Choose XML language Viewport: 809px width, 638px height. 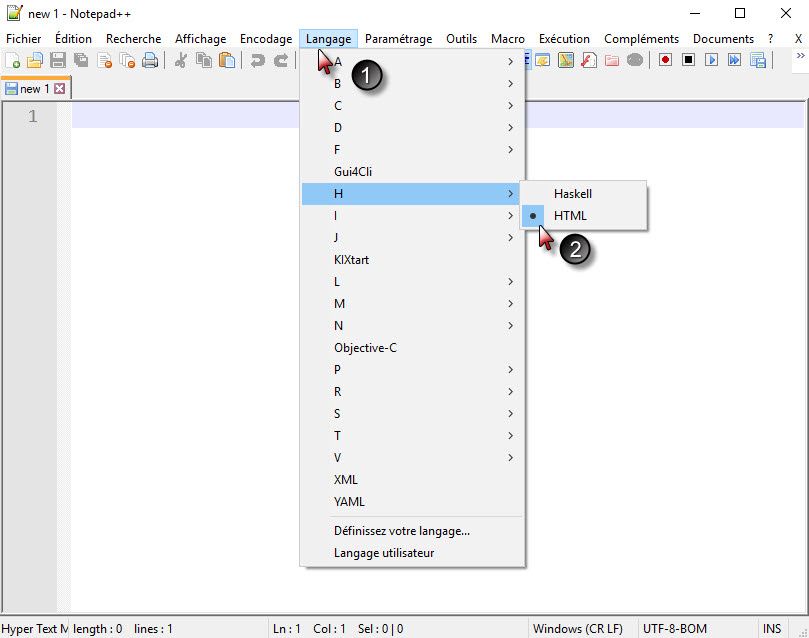point(413,480)
